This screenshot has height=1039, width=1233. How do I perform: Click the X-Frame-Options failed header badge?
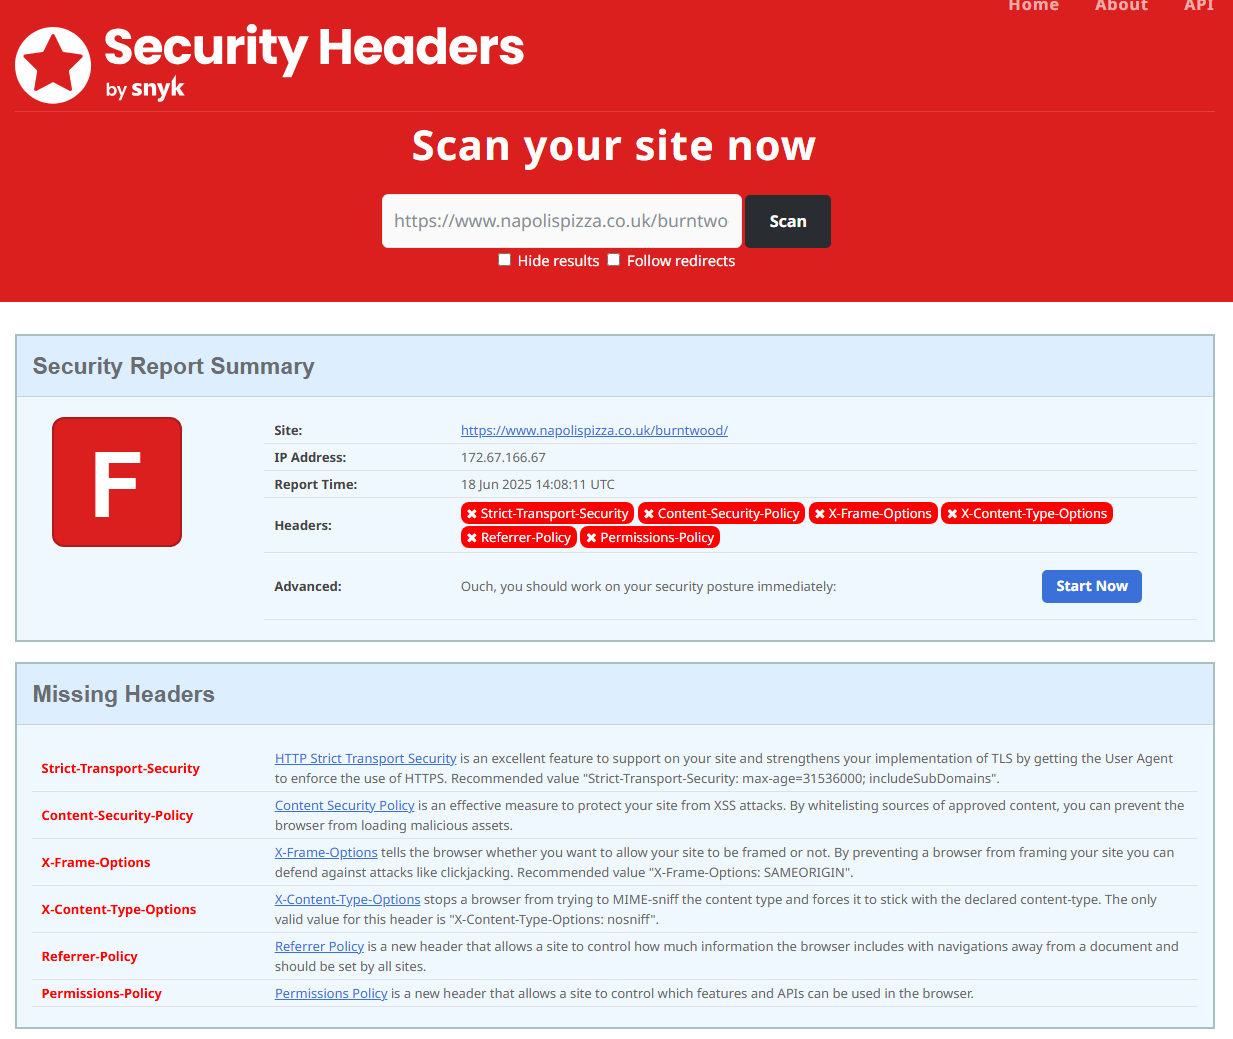873,513
